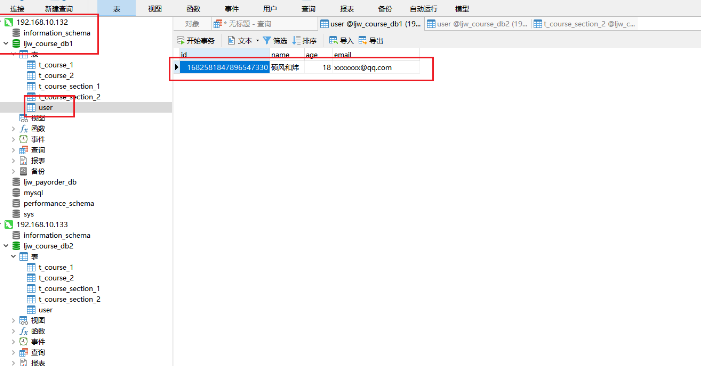Select the 192.168.10.133 connection label
701x366 pixels.
(42, 224)
